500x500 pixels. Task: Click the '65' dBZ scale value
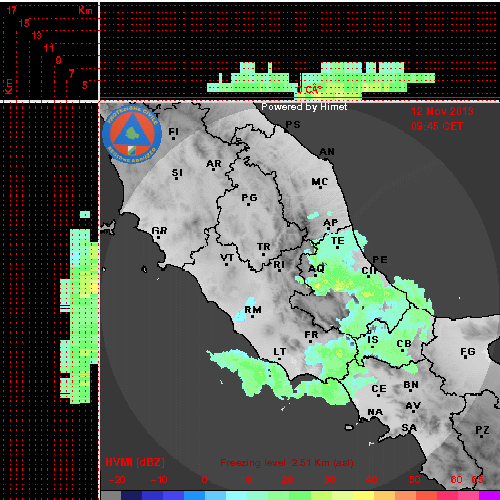click(477, 480)
